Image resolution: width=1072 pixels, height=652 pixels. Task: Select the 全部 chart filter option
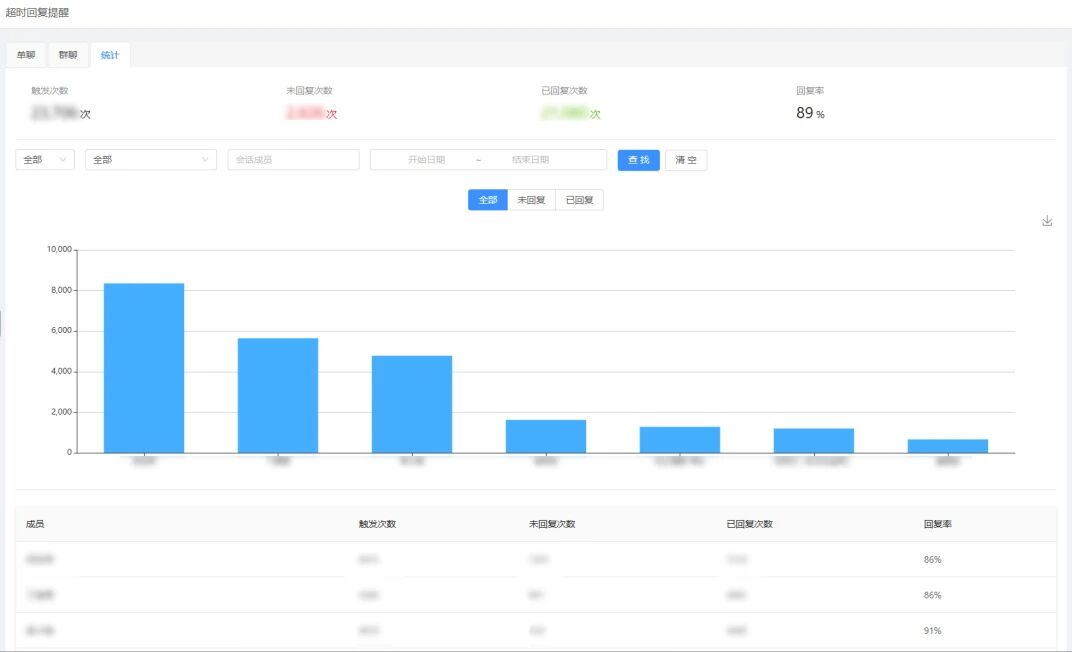(x=487, y=200)
